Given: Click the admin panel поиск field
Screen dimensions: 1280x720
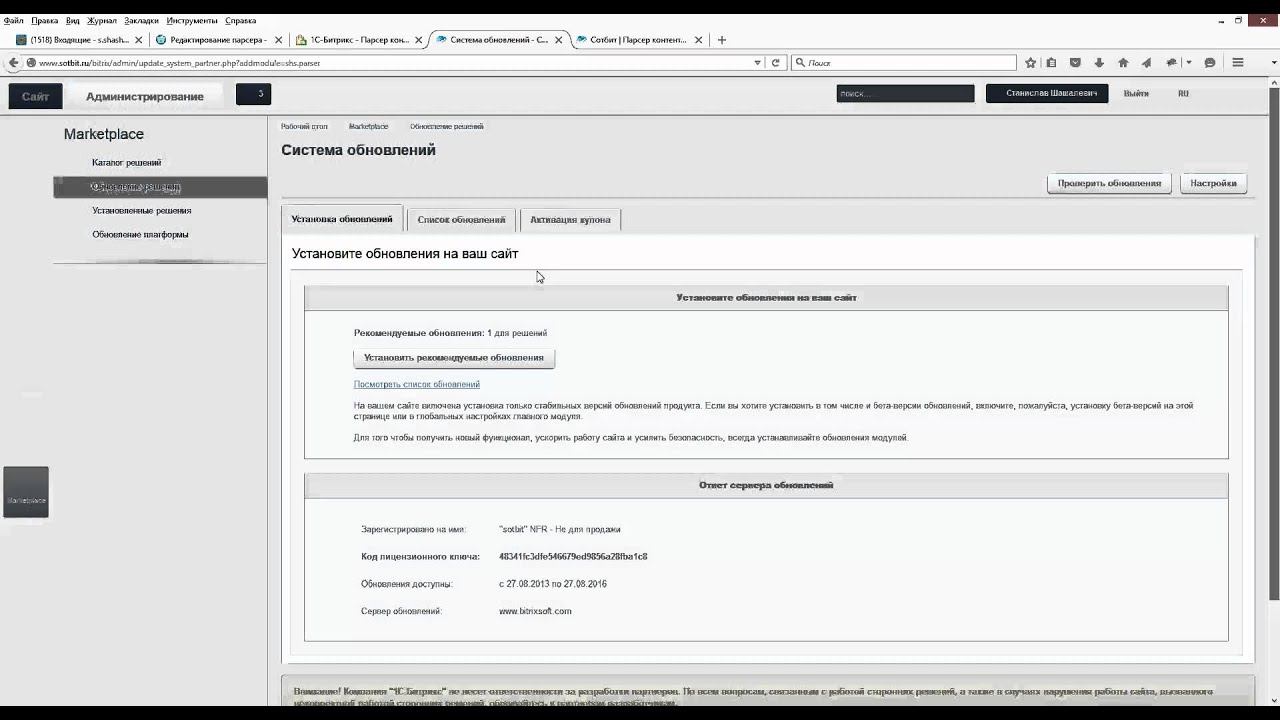Looking at the screenshot, I should 905,93.
